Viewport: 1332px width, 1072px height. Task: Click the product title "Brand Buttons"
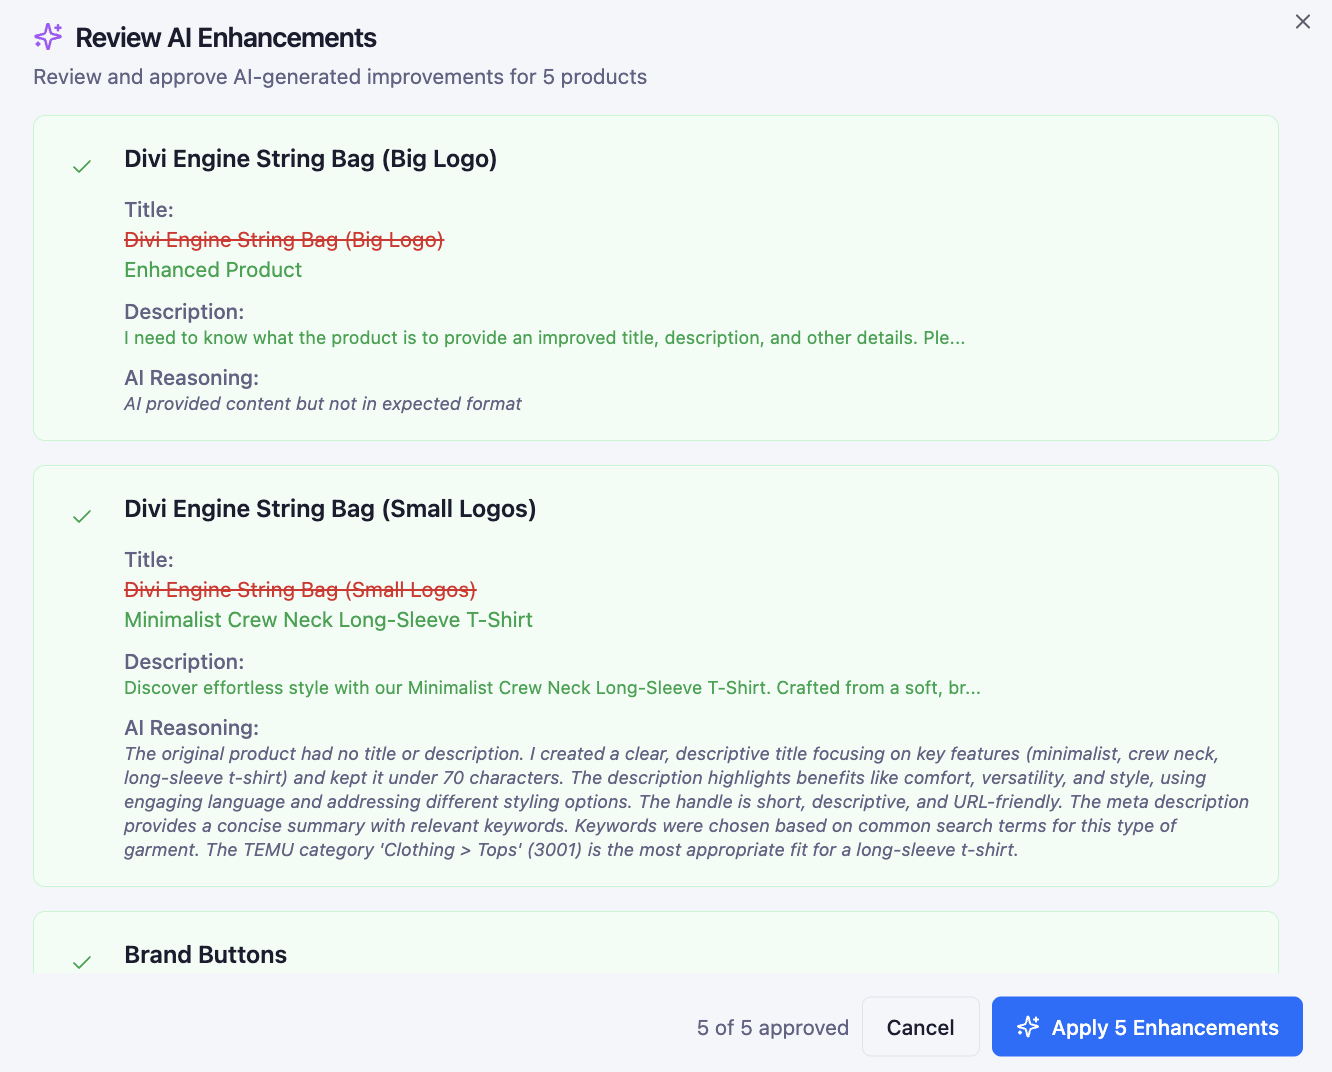pos(205,954)
